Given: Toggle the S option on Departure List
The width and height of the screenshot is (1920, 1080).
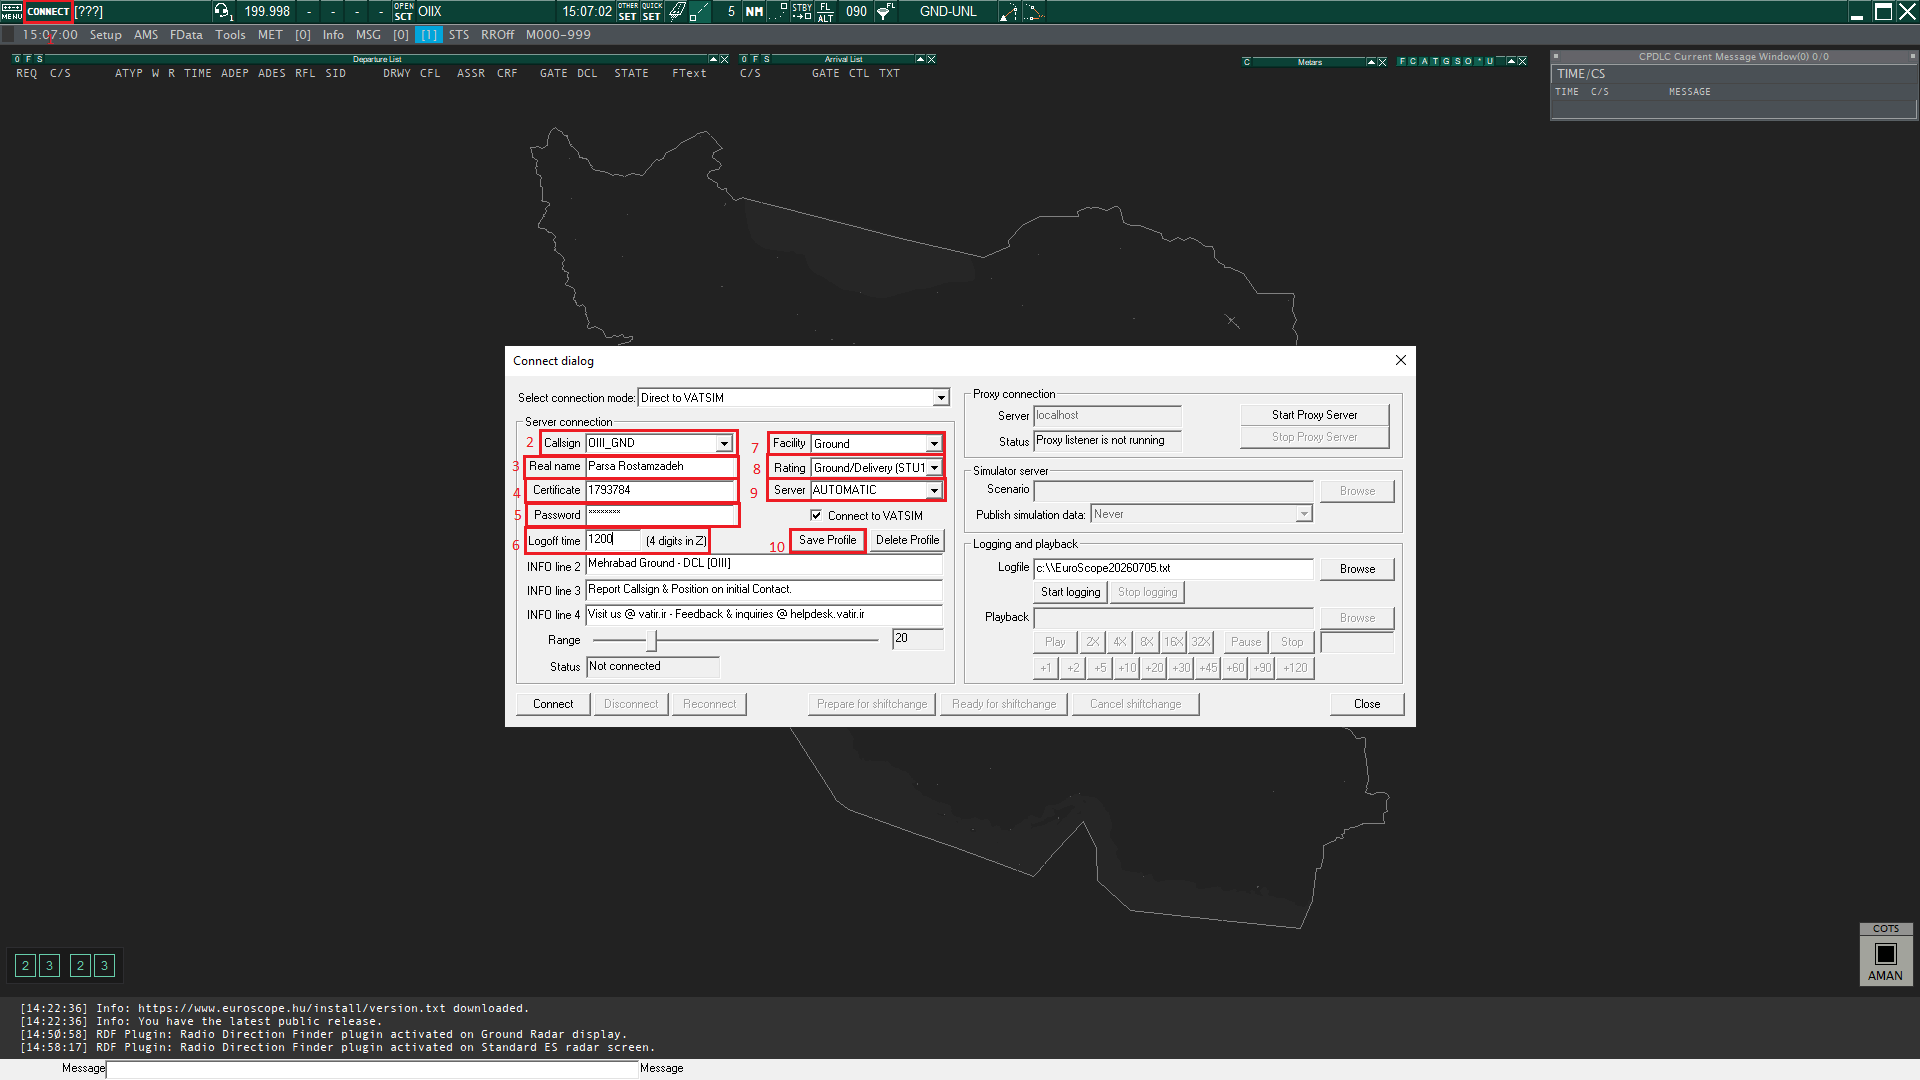Looking at the screenshot, I should pyautogui.click(x=39, y=59).
